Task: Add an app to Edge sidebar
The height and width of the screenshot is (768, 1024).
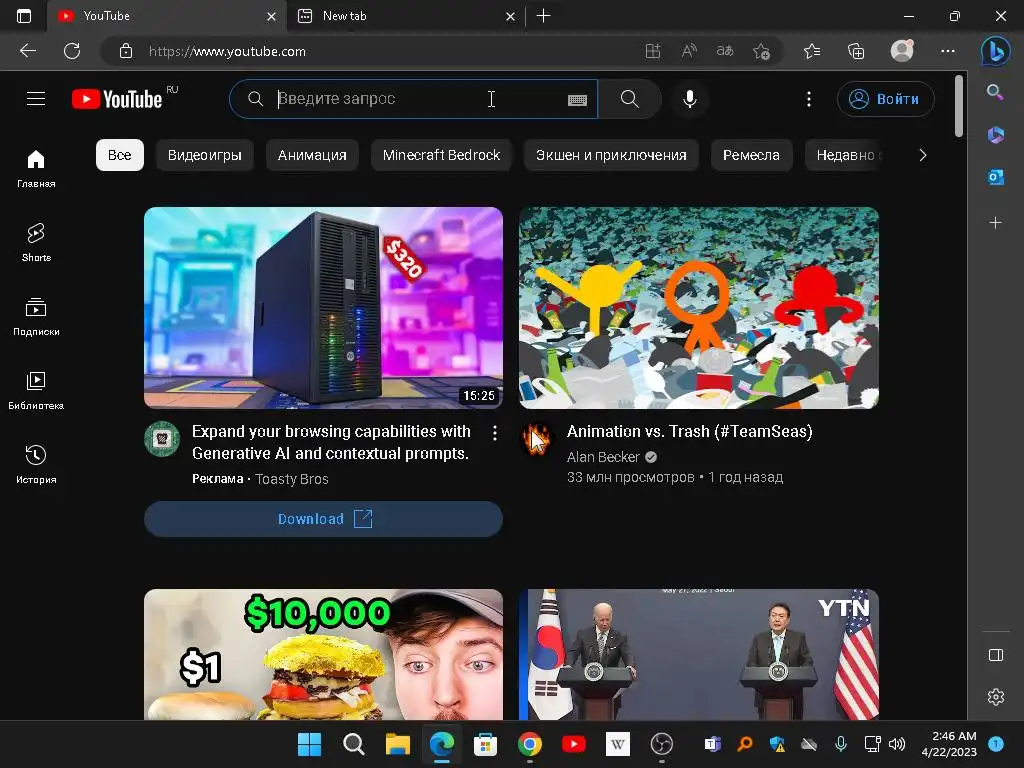Action: coord(995,223)
